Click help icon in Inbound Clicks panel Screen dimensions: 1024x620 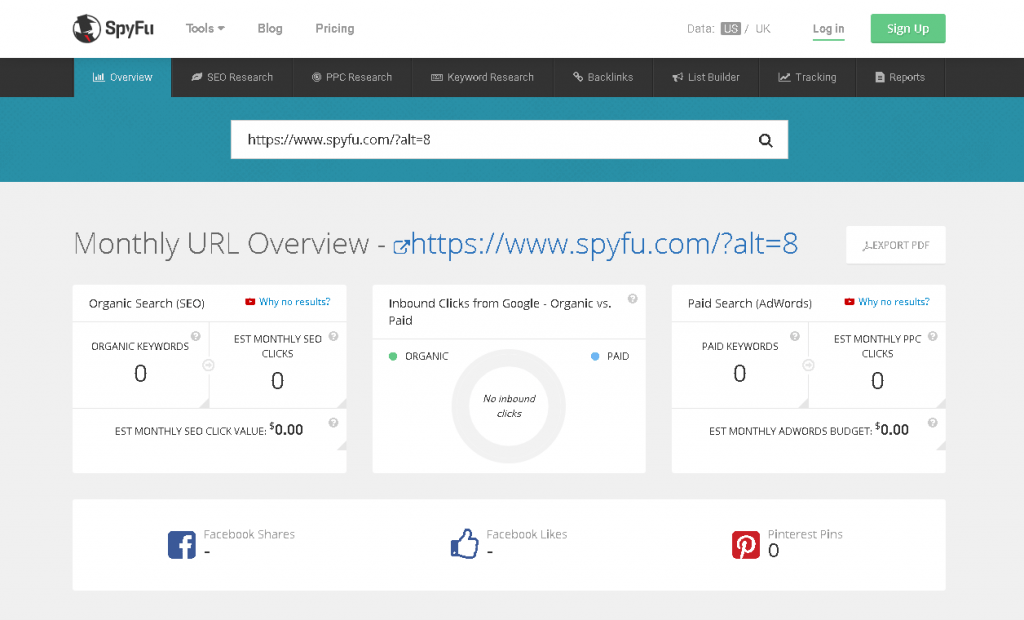(632, 299)
